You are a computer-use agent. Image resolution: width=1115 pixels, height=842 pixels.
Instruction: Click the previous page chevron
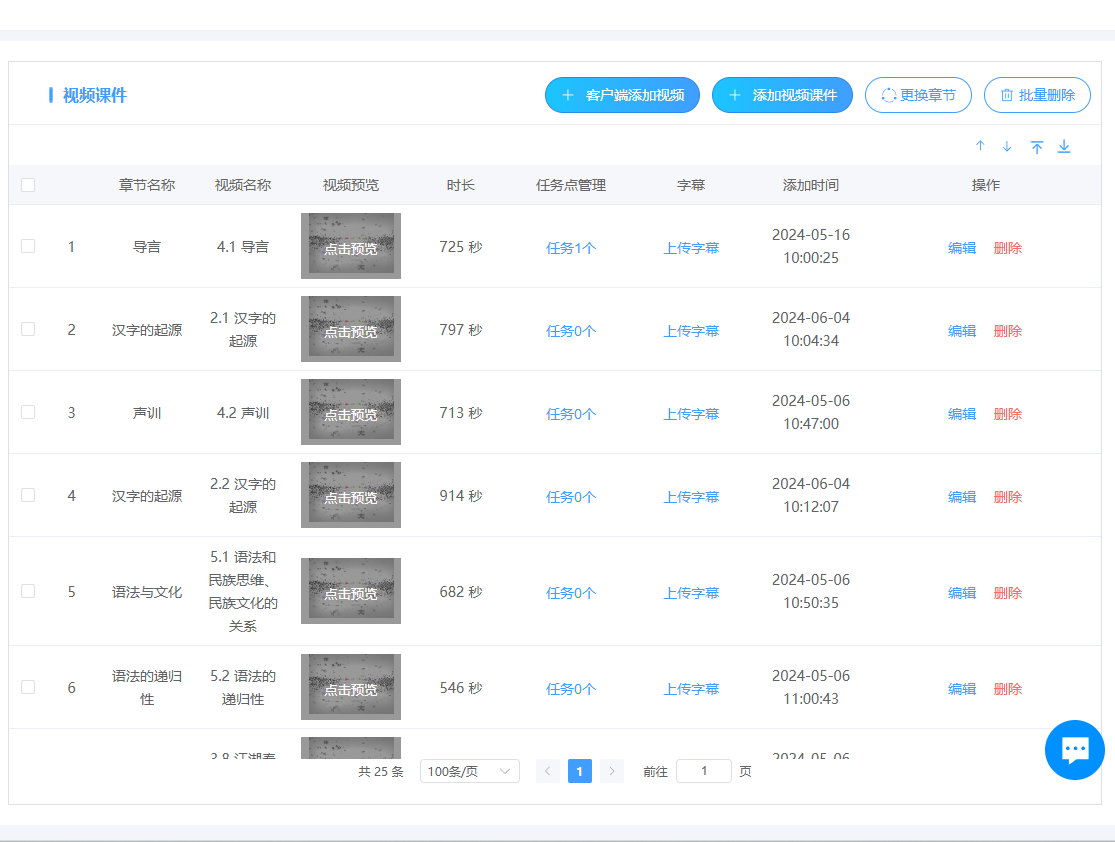pos(548,771)
